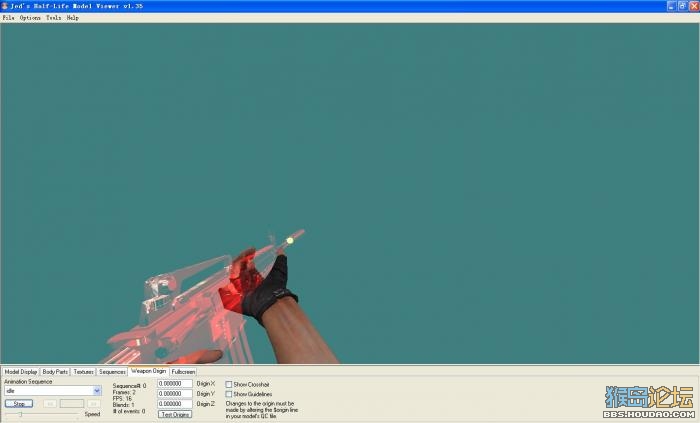Open the File menu
Image resolution: width=700 pixels, height=423 pixels.
click(x=8, y=18)
